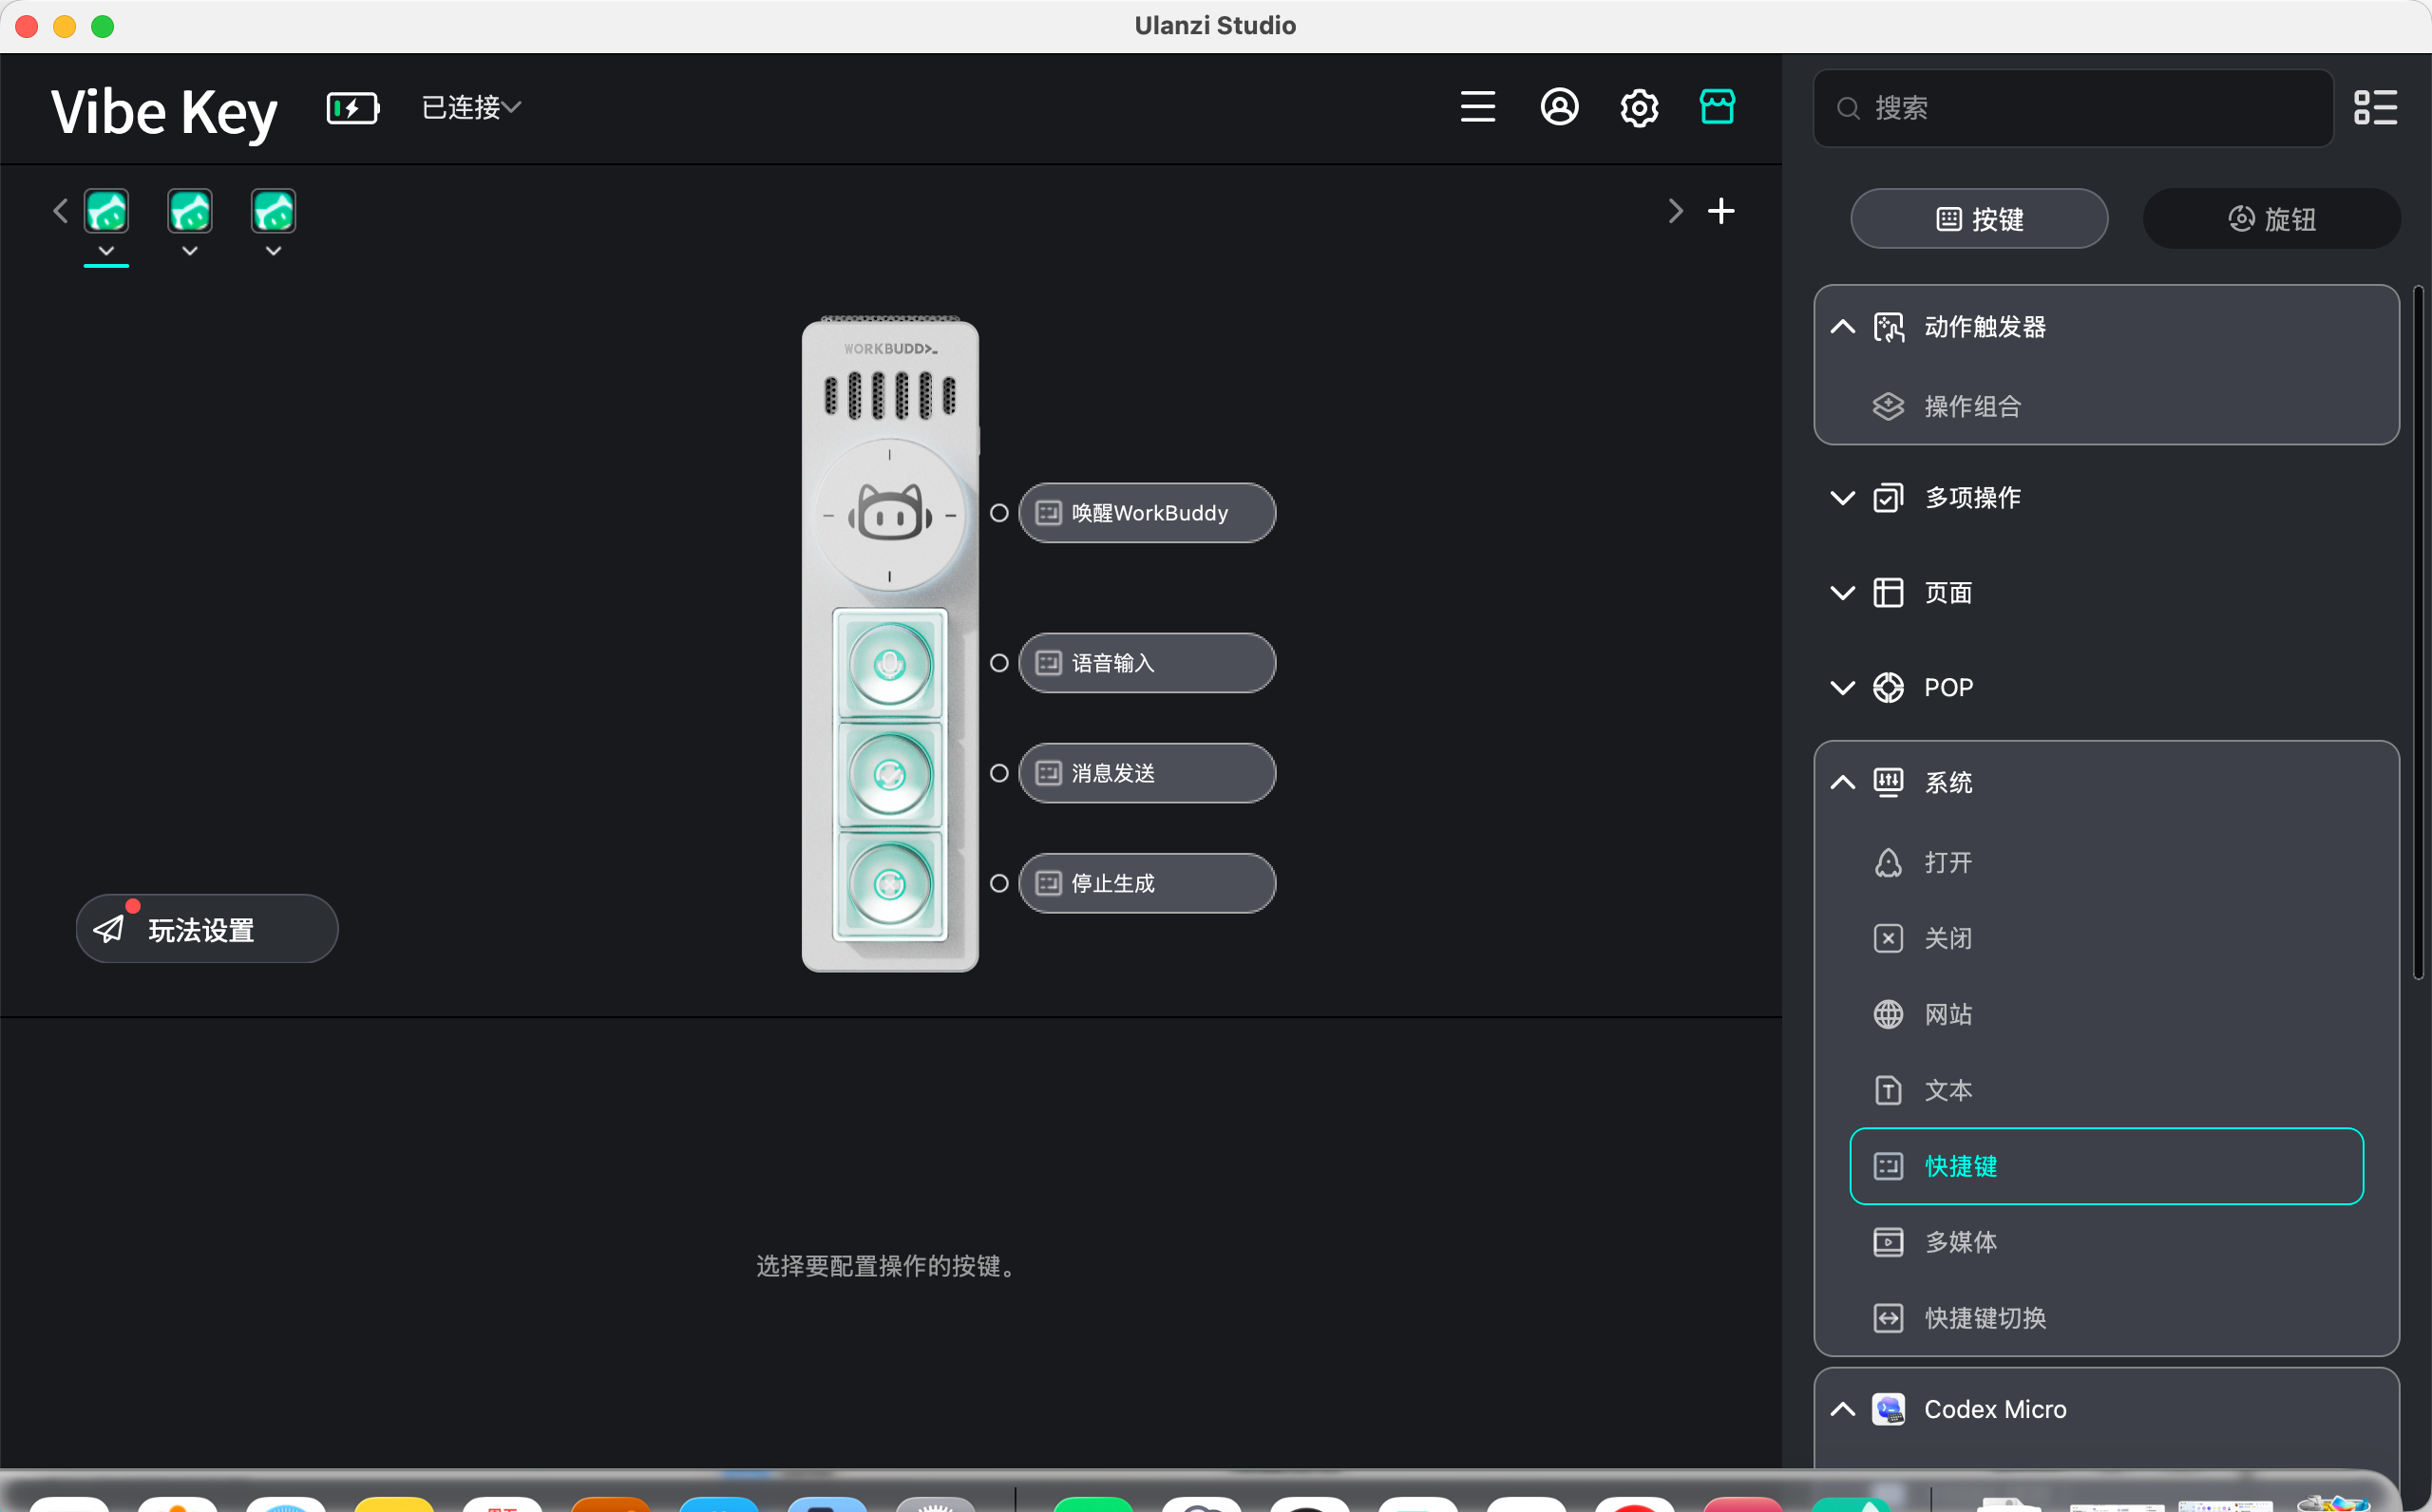The width and height of the screenshot is (2432, 1512).
Task: Open the cyan store icon
Action: (1717, 107)
